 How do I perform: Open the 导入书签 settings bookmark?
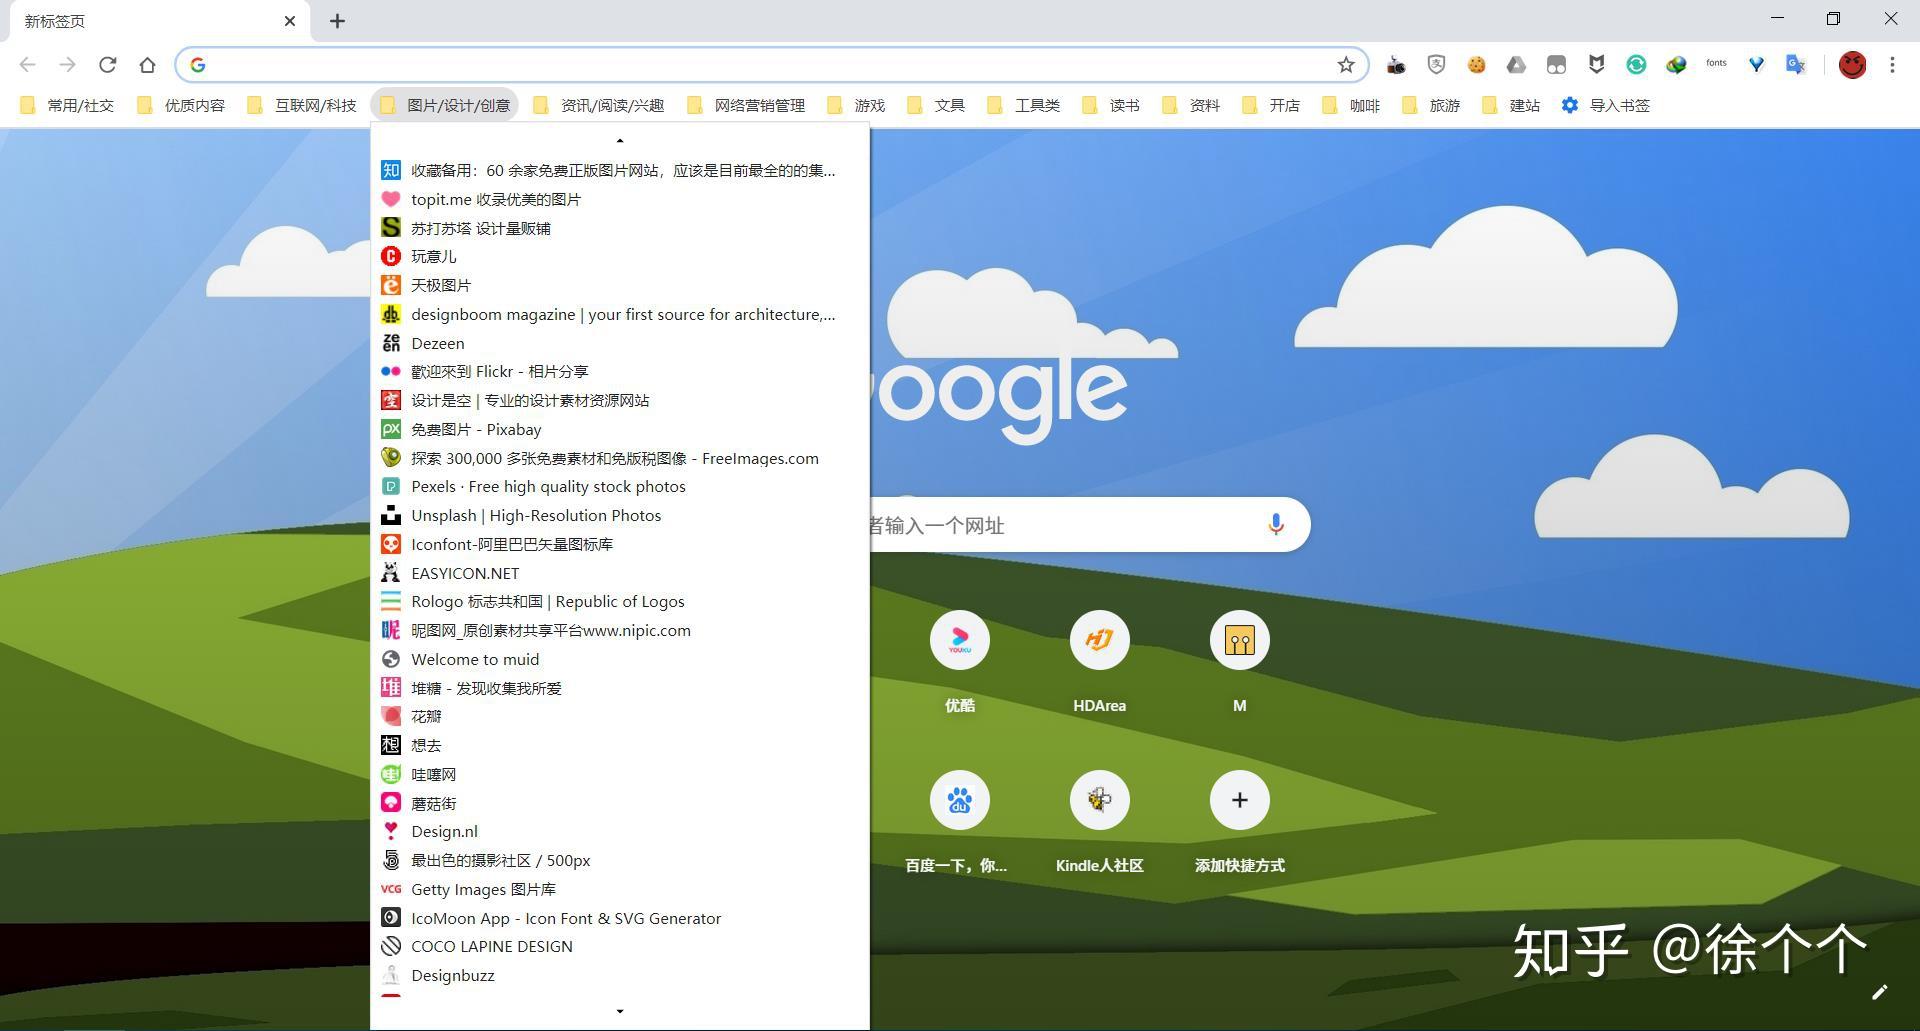click(x=1606, y=105)
